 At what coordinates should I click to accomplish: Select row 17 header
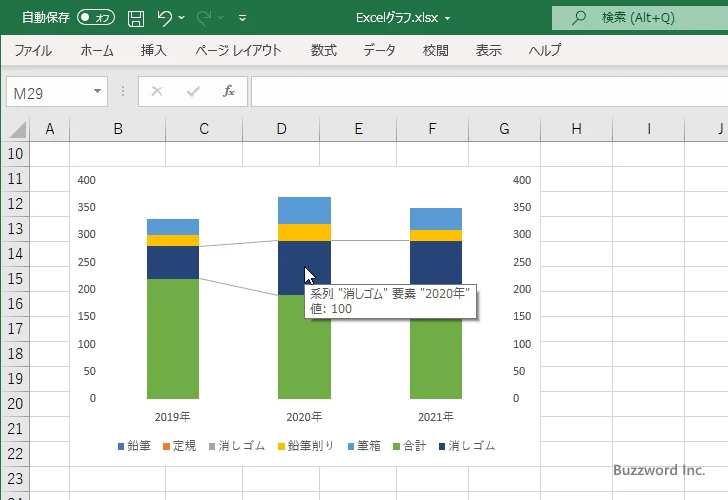tap(15, 329)
